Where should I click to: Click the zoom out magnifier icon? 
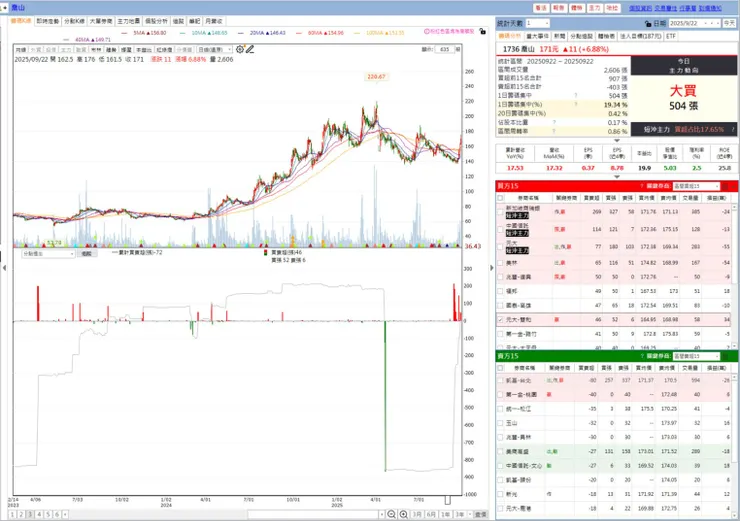[x=391, y=514]
